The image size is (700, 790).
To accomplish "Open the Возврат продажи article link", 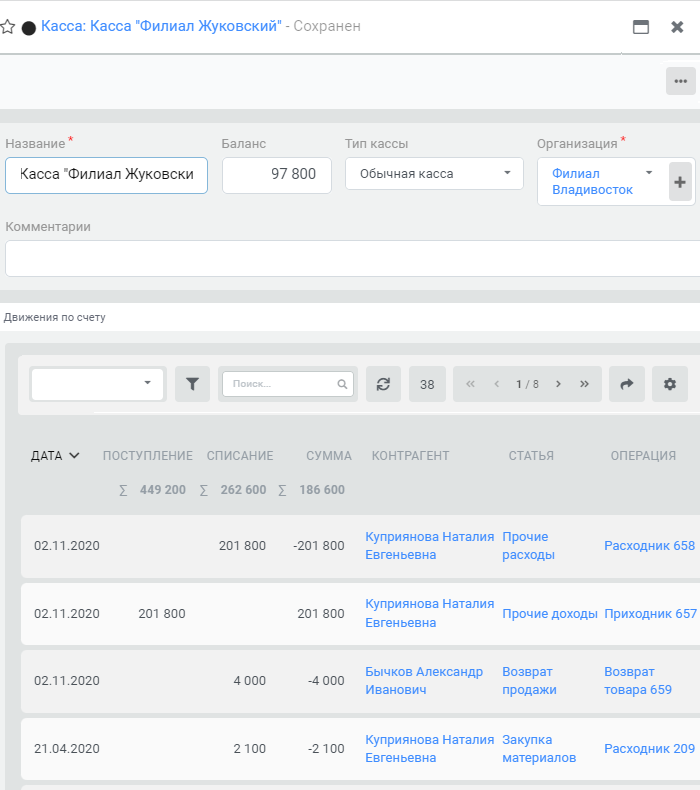I will point(529,681).
